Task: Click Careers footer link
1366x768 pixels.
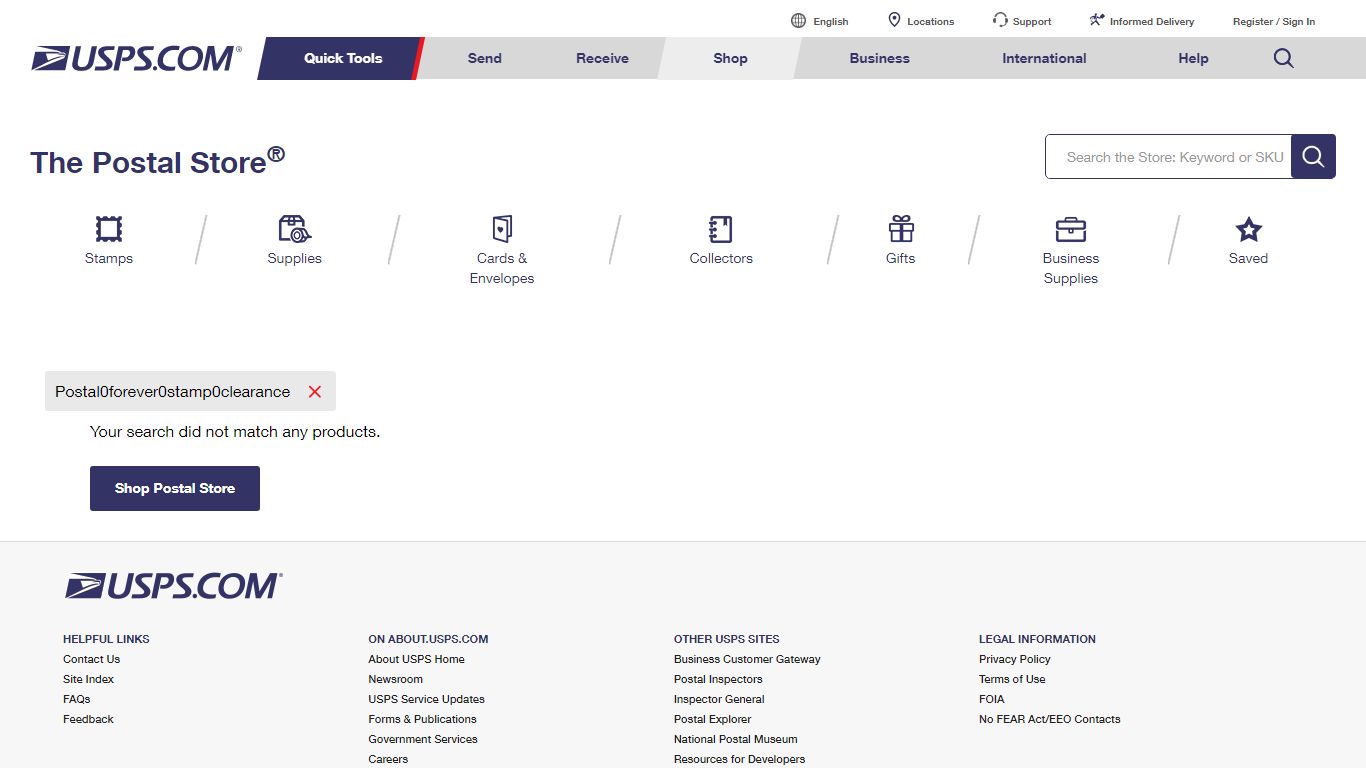Action: pos(388,759)
